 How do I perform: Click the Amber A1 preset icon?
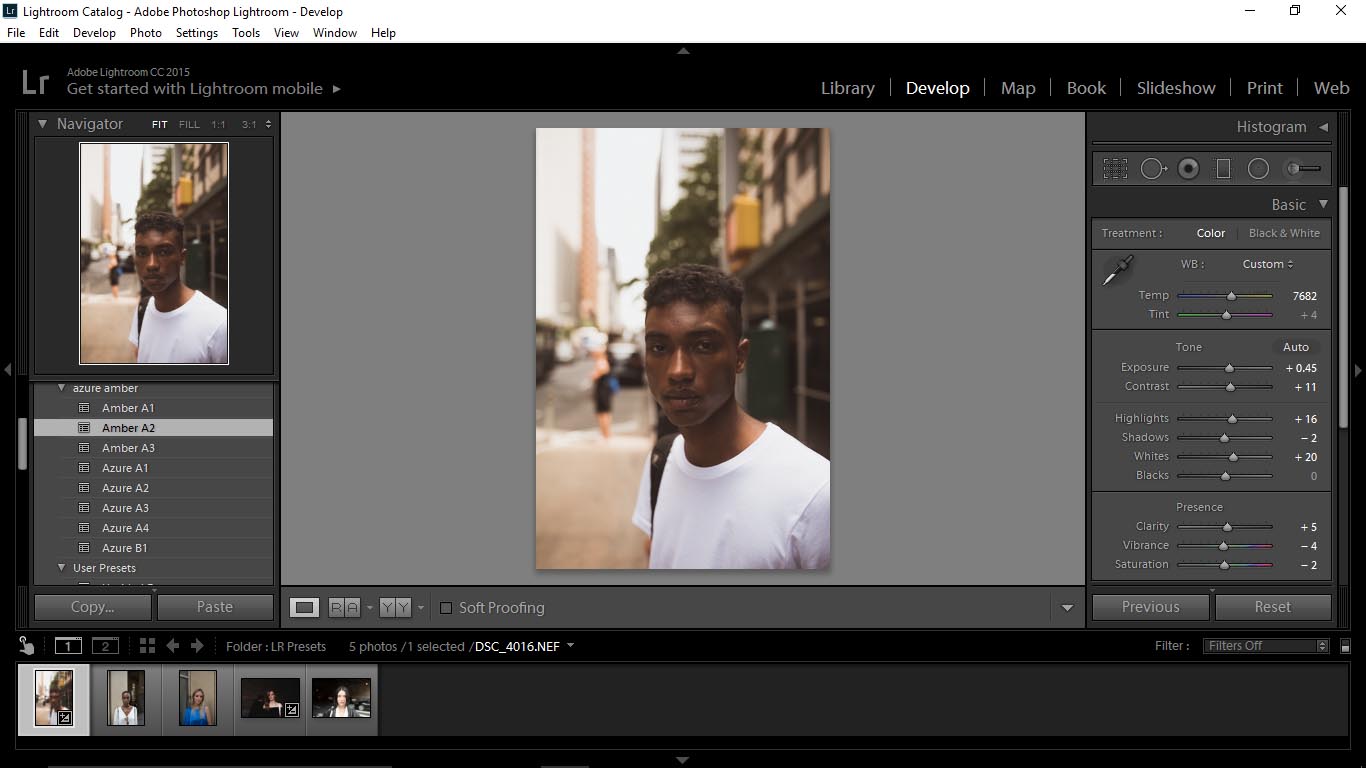pos(84,408)
